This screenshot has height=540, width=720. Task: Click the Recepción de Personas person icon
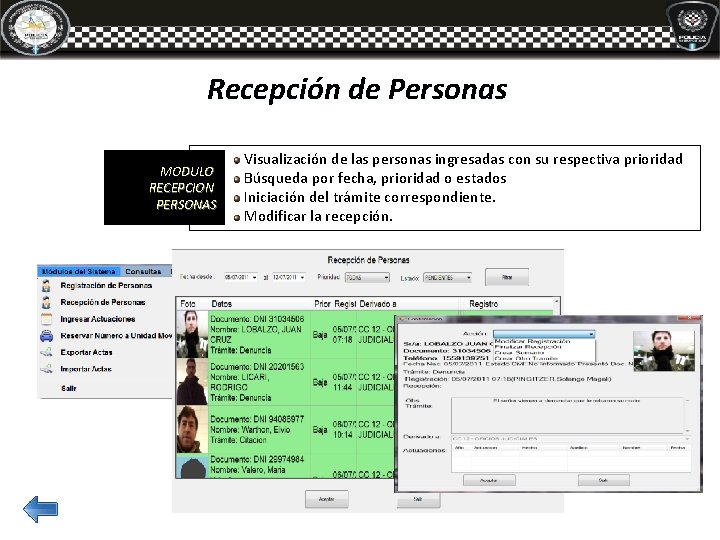(x=46, y=302)
